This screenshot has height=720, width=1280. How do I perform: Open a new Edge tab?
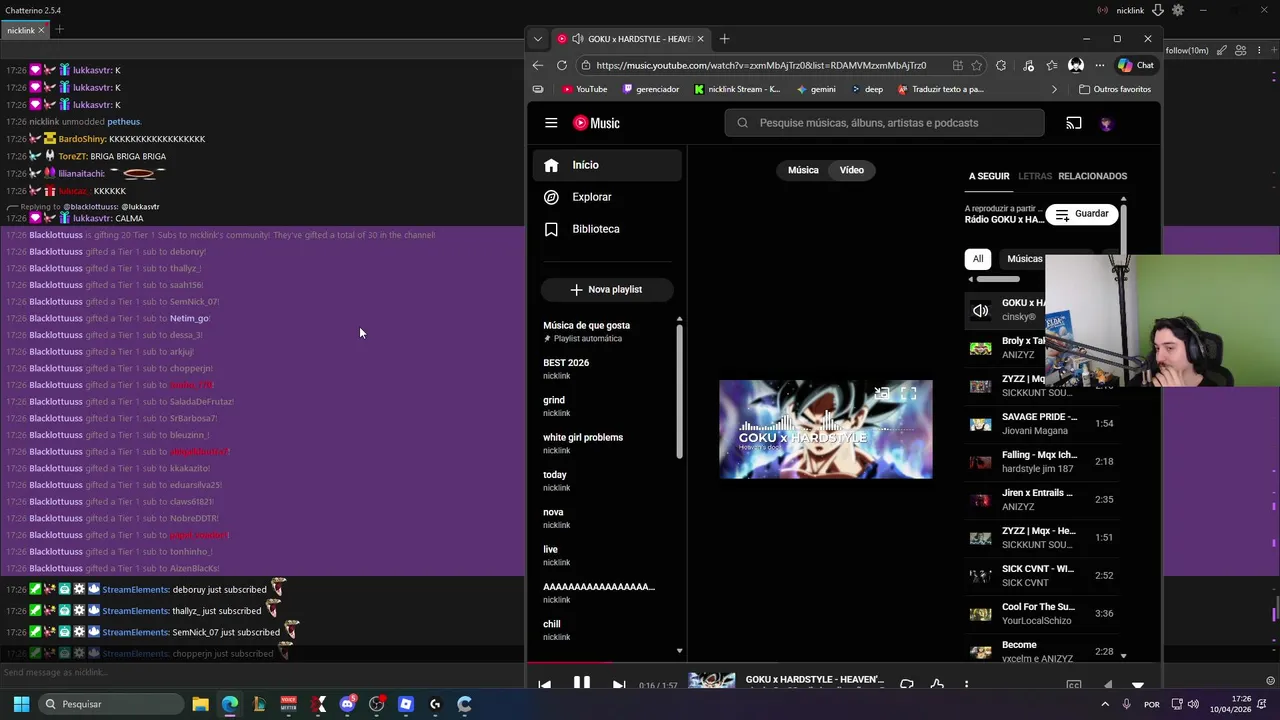724,39
